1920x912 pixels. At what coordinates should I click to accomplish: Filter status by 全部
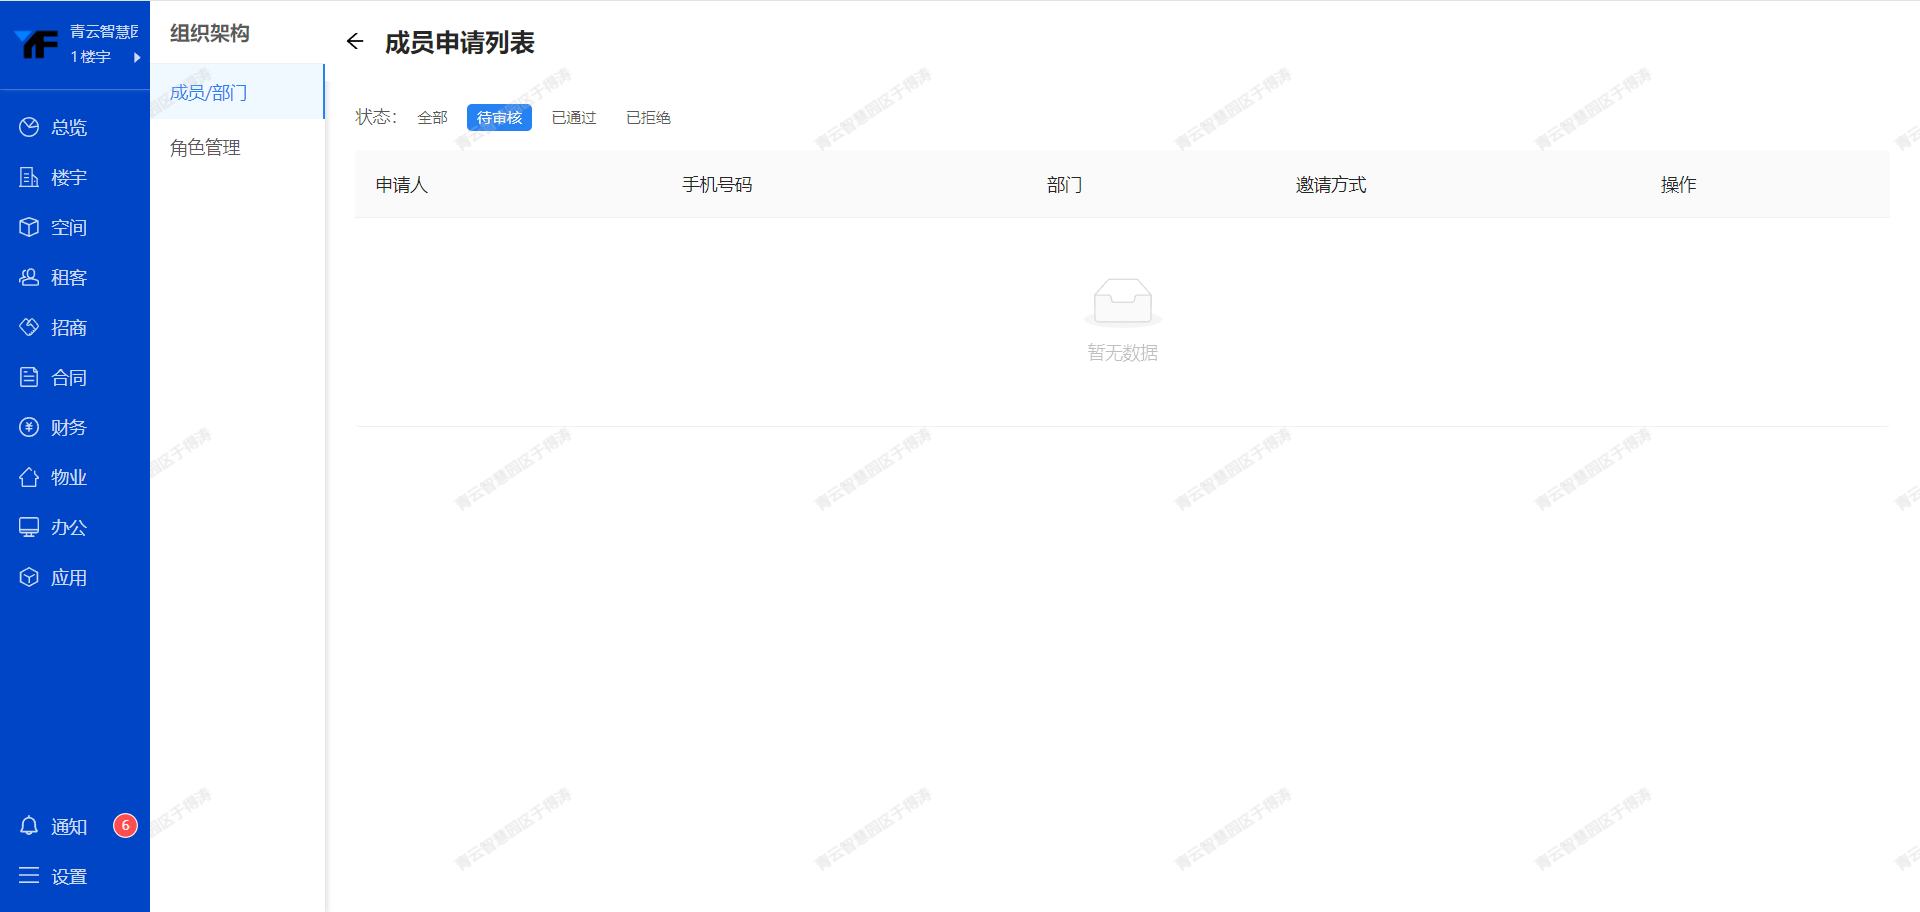432,118
